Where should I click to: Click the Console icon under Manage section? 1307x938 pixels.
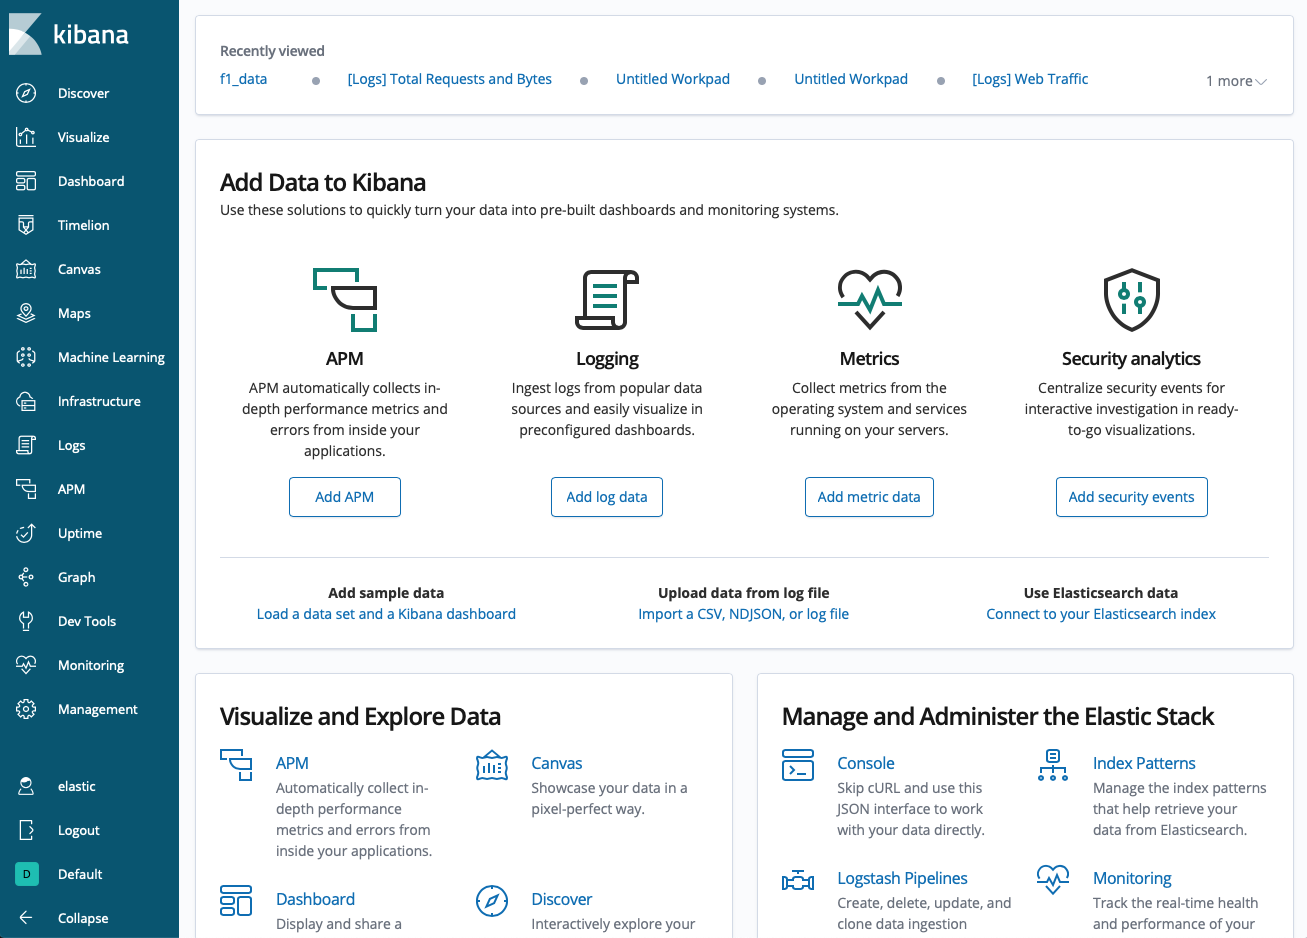[x=798, y=765]
